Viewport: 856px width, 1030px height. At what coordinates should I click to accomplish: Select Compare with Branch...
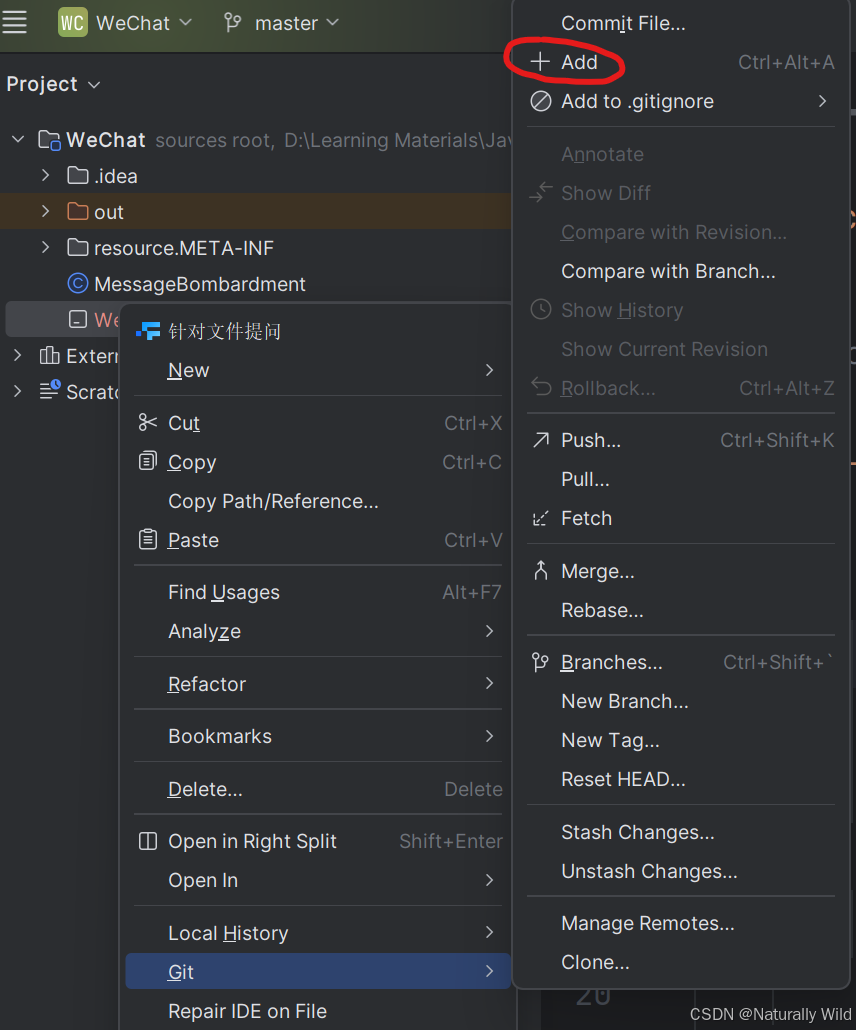(x=681, y=271)
